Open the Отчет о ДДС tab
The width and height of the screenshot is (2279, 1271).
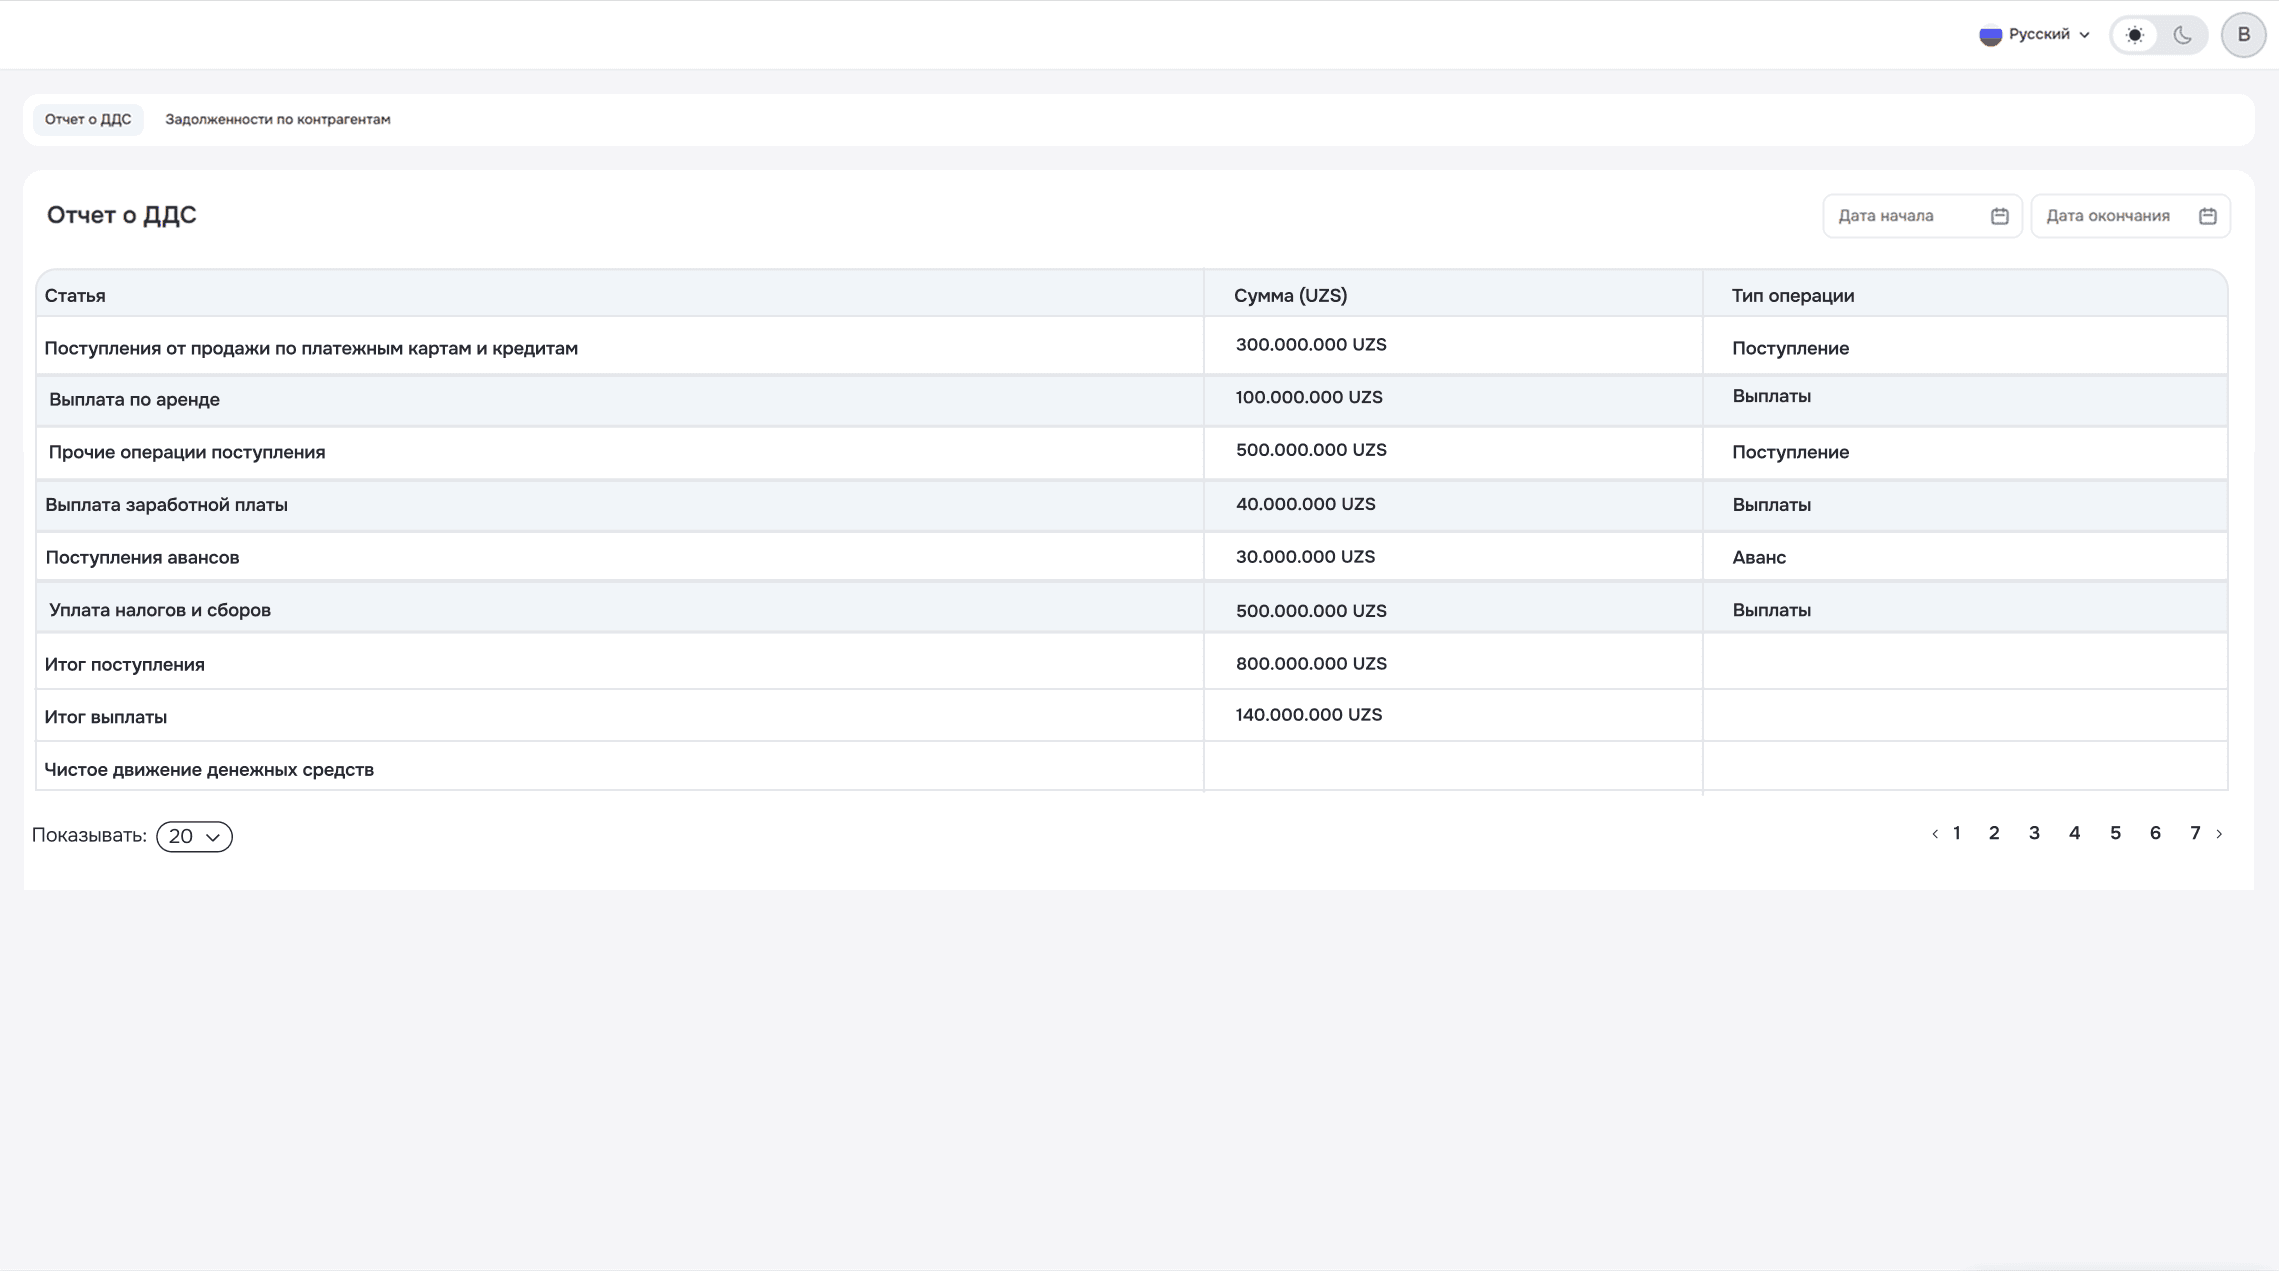pos(88,119)
